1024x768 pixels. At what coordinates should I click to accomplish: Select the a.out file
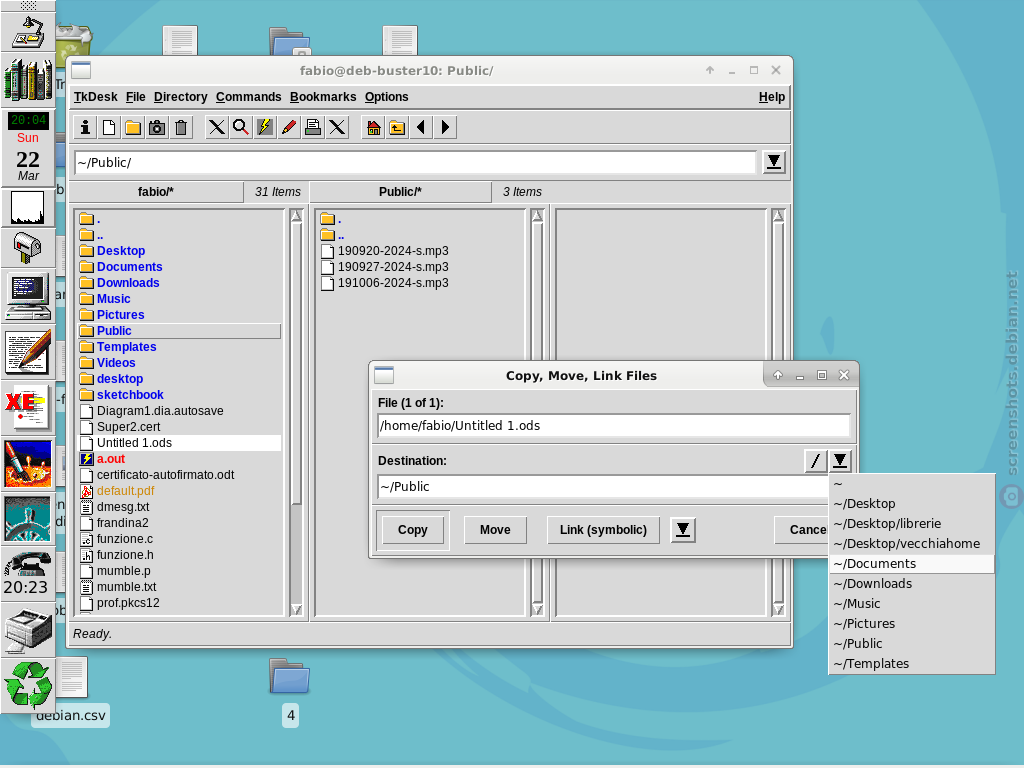point(110,459)
